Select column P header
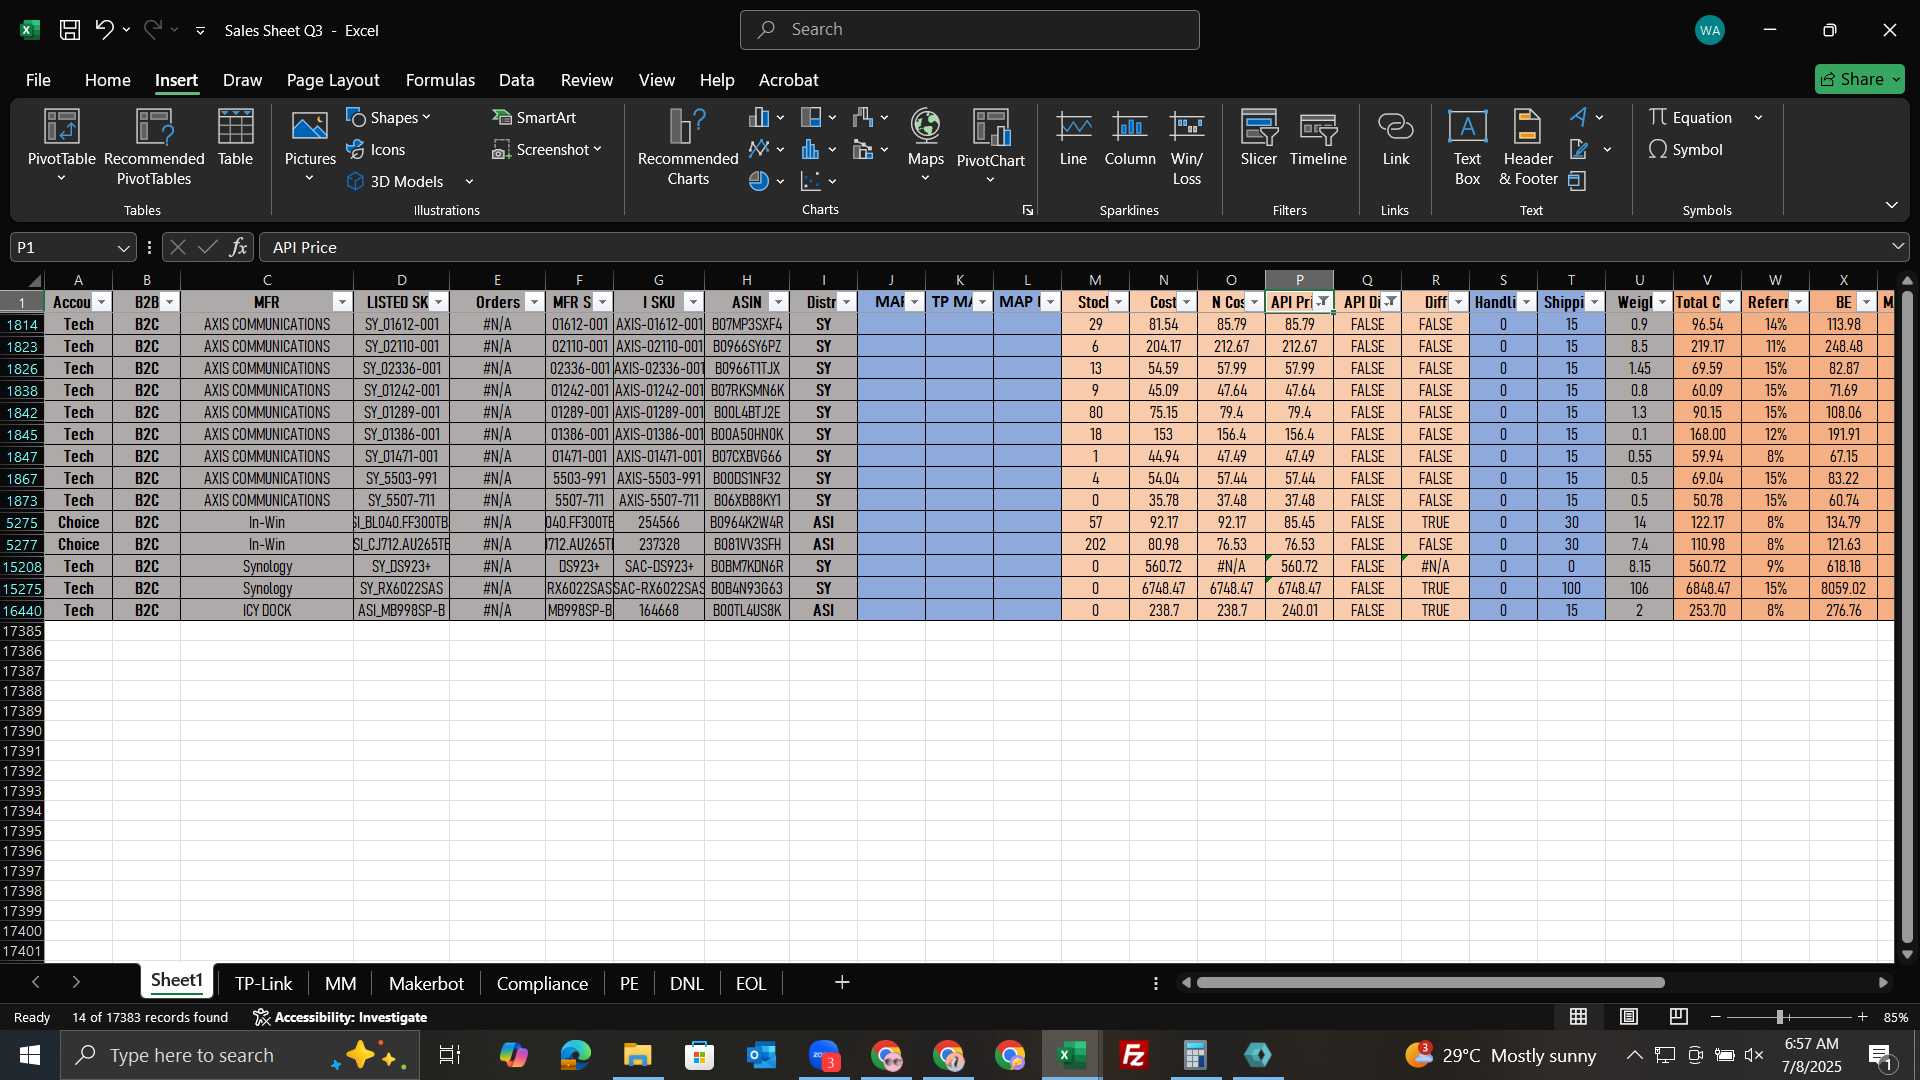Viewport: 1920px width, 1080px height. click(1299, 280)
